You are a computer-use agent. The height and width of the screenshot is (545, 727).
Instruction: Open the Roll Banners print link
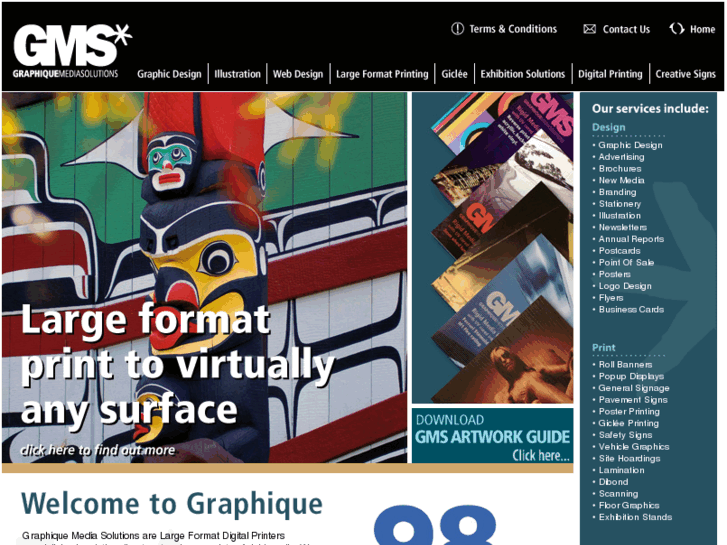625,365
